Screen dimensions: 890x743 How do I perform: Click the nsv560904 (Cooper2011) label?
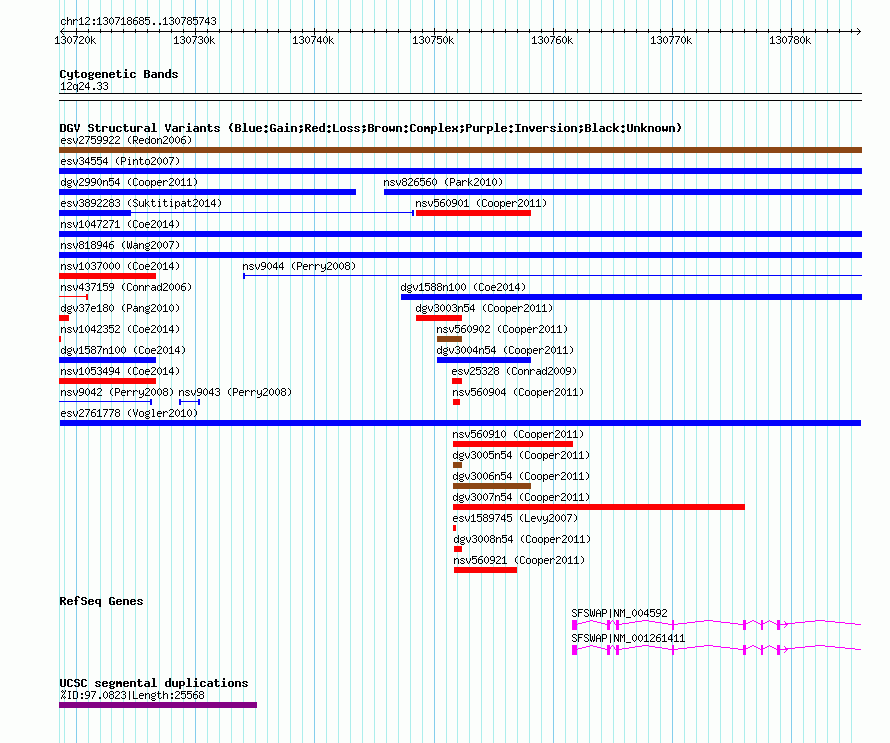pyautogui.click(x=518, y=392)
